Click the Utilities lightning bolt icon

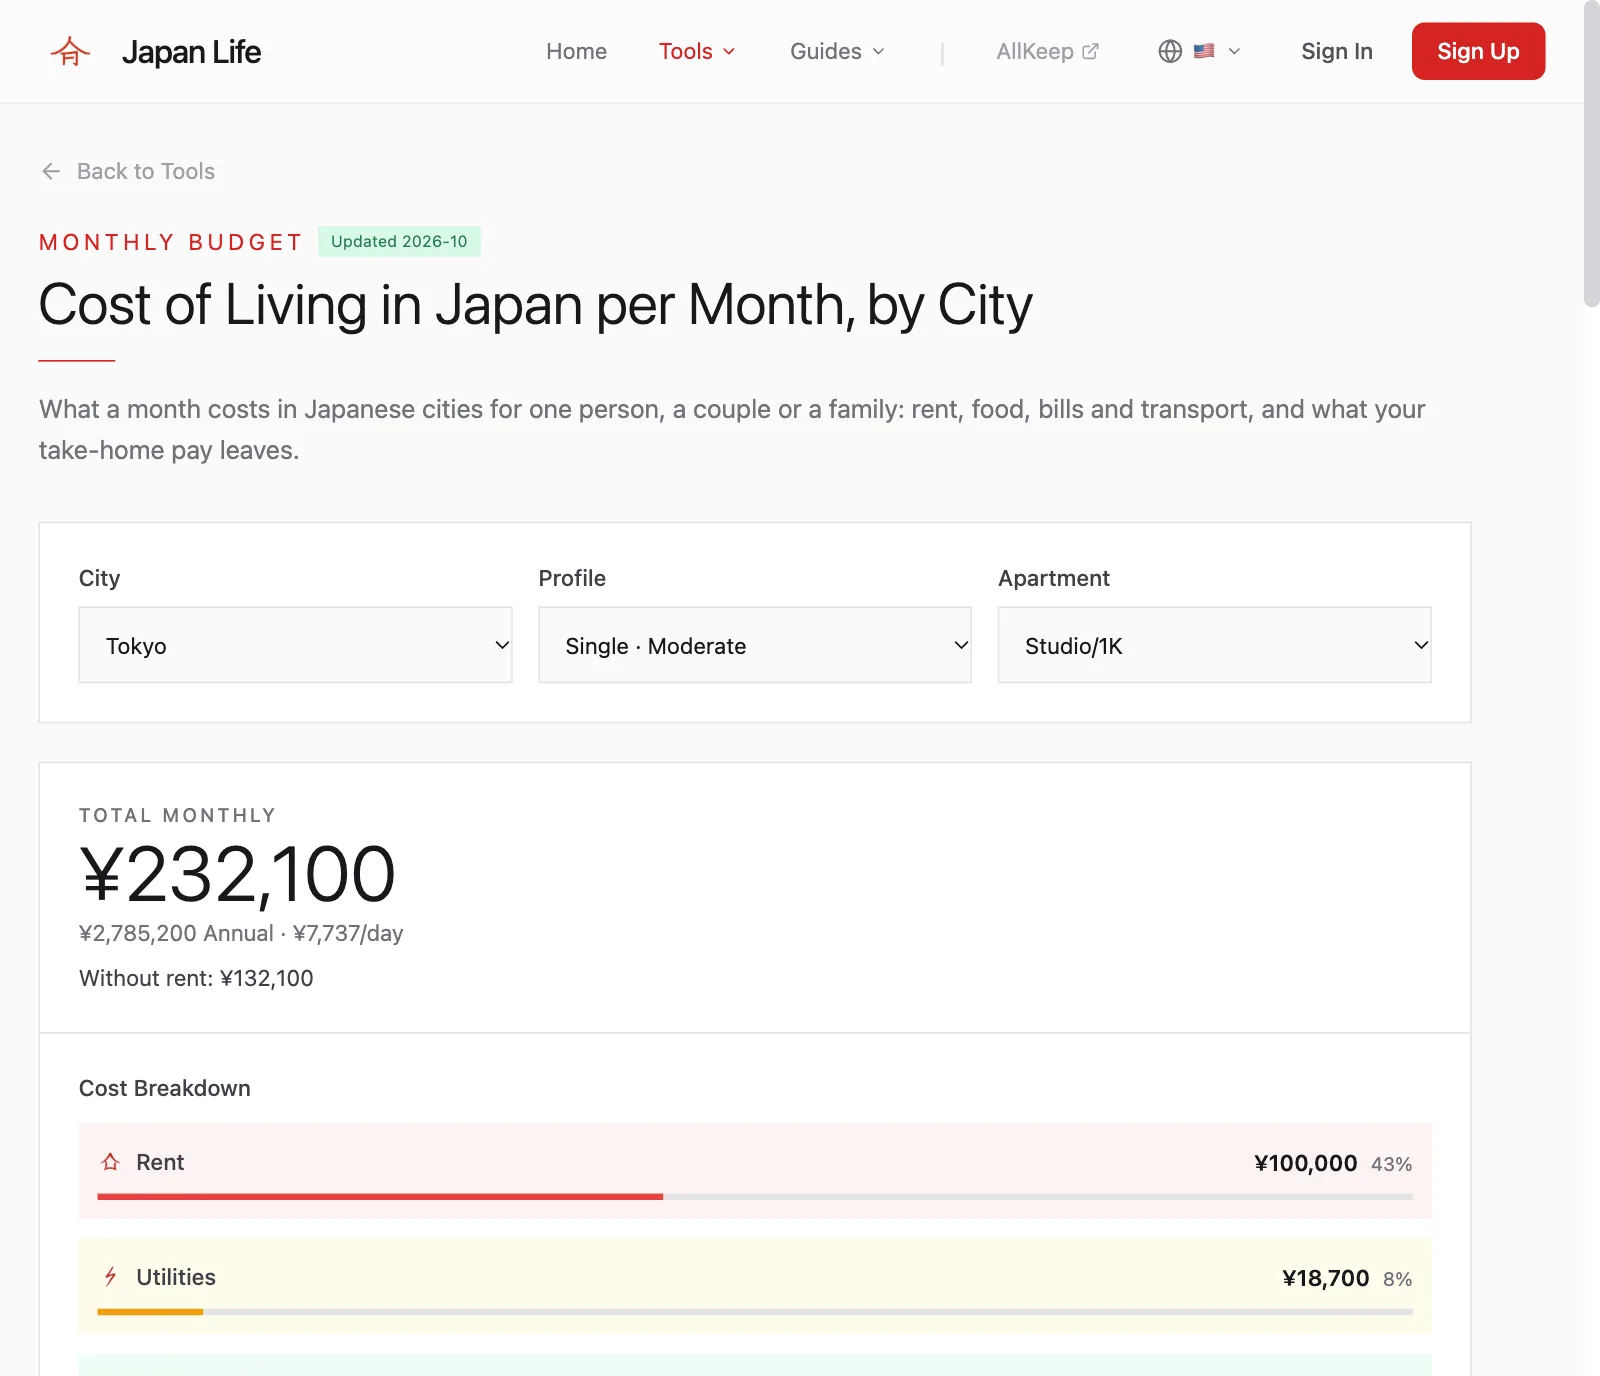tap(110, 1277)
